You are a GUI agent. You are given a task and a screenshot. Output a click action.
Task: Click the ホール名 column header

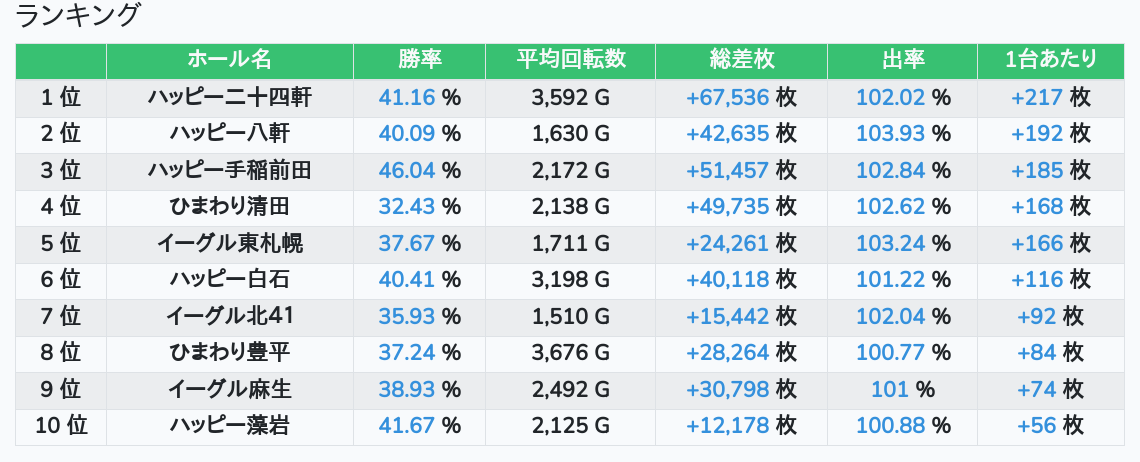tap(229, 60)
